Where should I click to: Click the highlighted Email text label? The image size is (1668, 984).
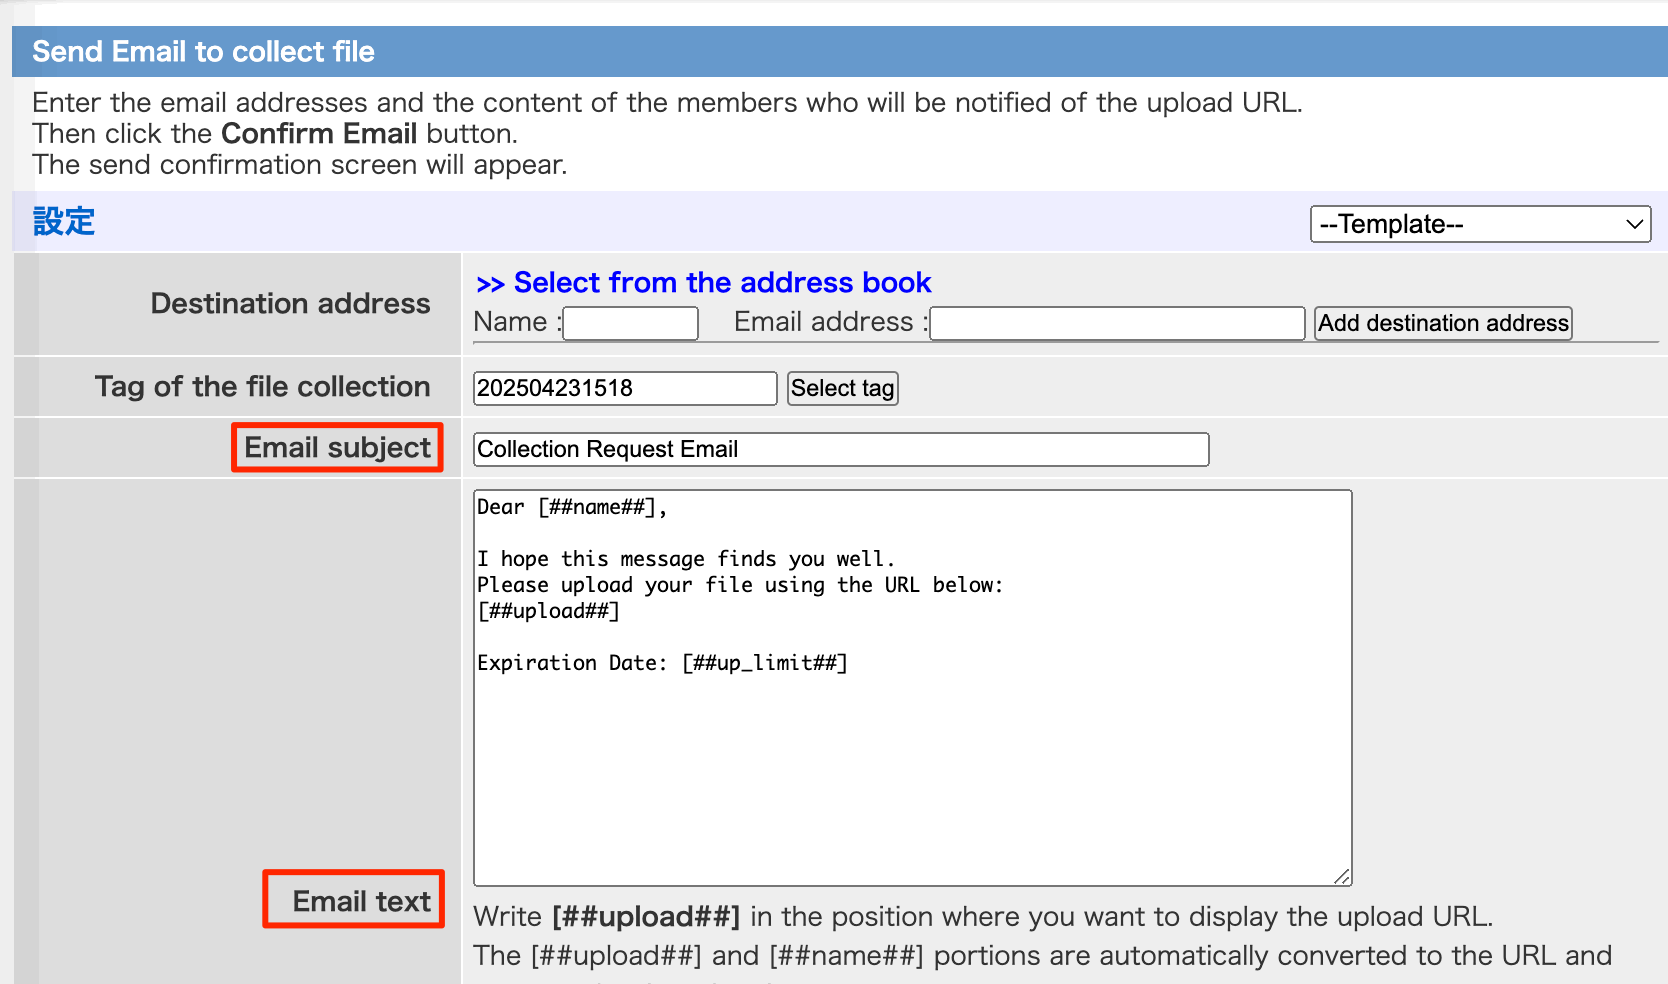(361, 901)
